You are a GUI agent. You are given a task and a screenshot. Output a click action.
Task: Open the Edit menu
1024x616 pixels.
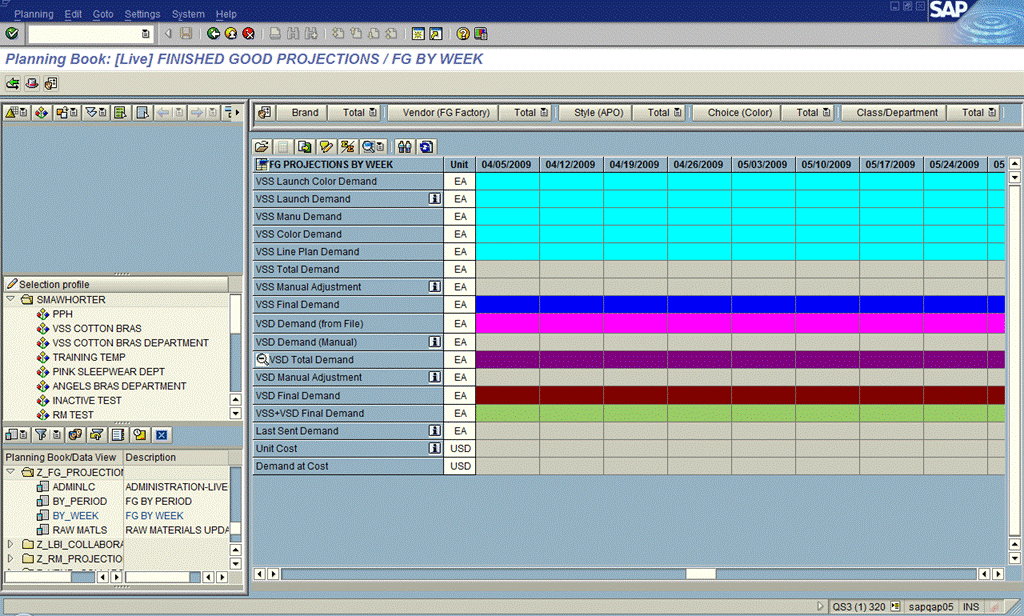click(x=73, y=14)
